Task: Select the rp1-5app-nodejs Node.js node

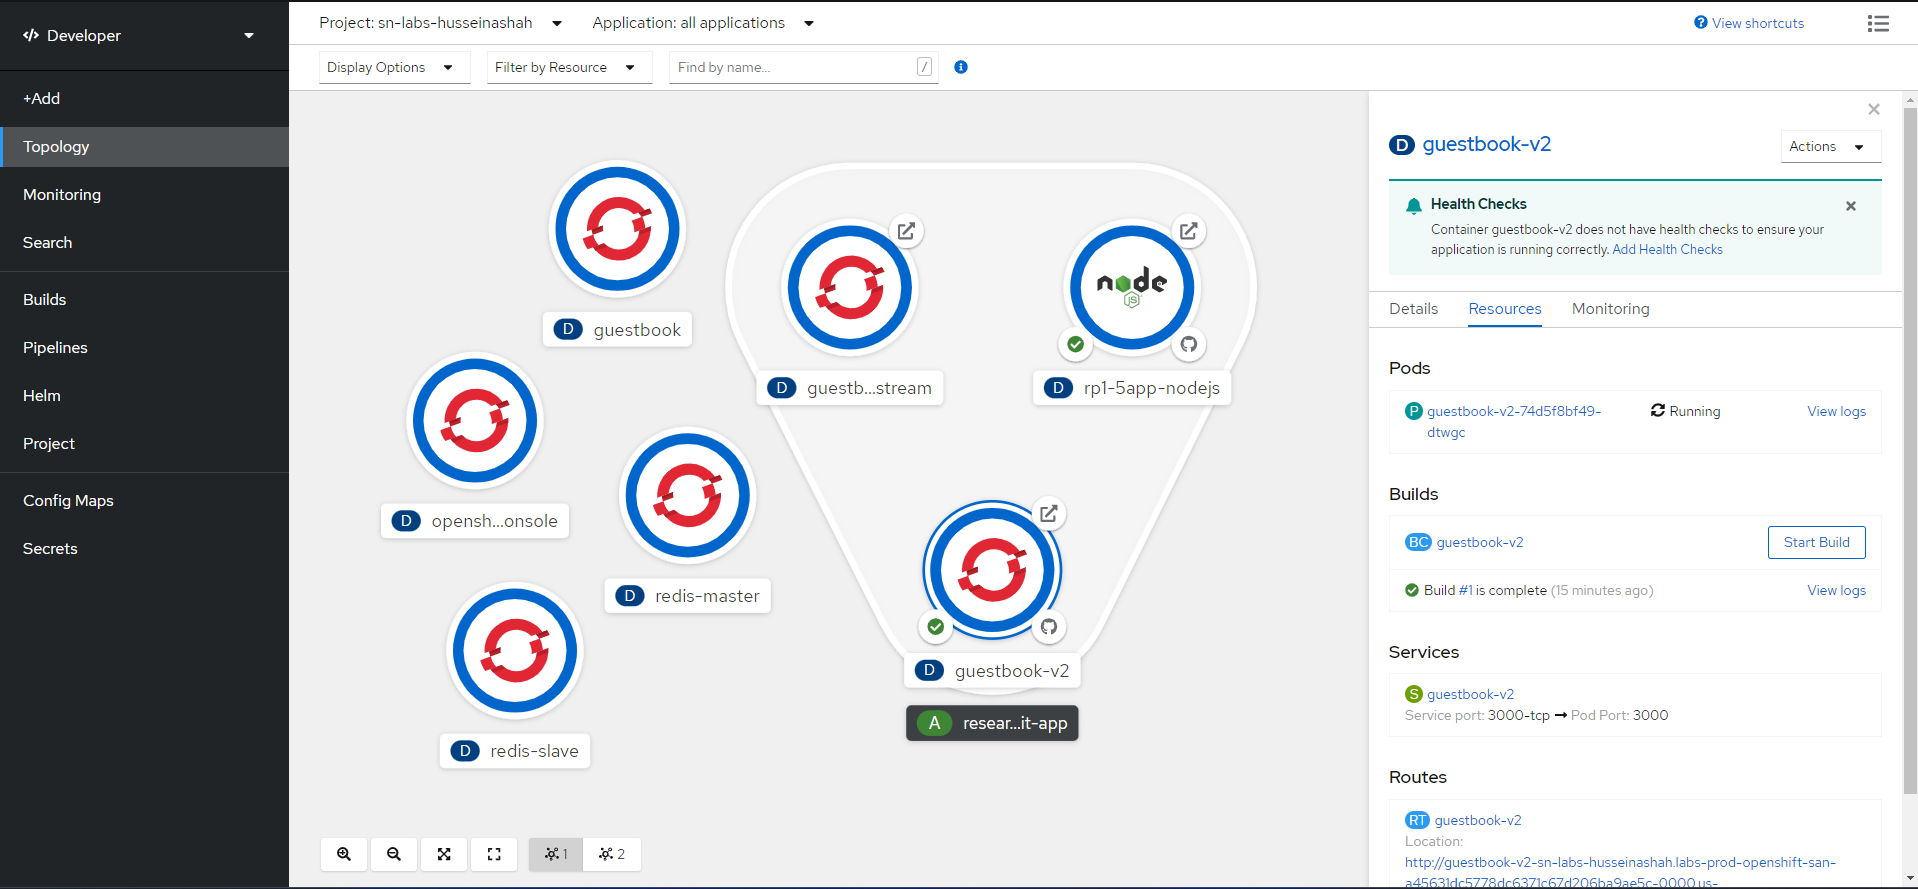Action: click(x=1132, y=287)
